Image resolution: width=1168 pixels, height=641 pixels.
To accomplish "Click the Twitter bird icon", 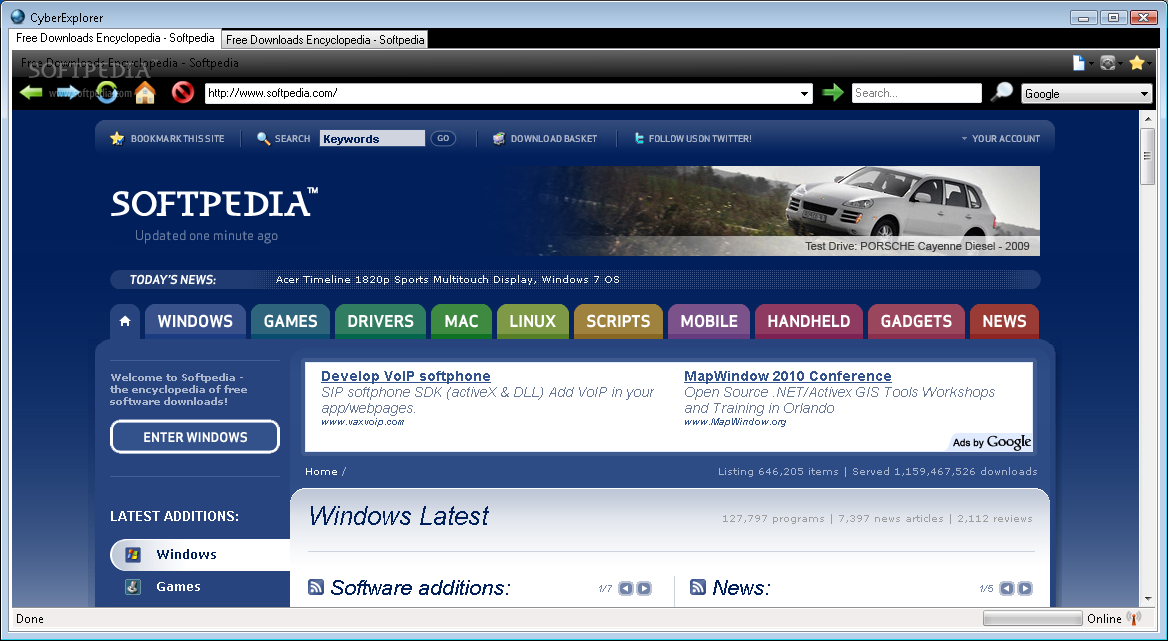I will (638, 138).
